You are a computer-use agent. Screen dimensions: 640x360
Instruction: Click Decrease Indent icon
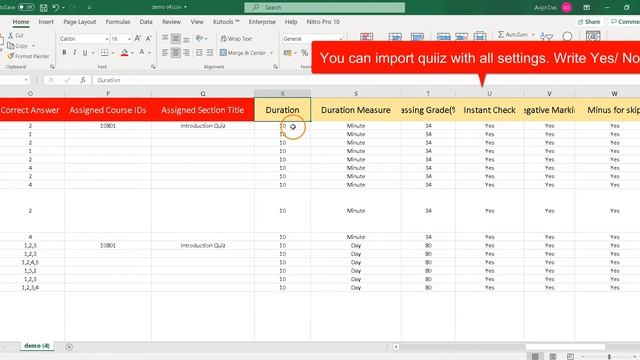(199, 53)
